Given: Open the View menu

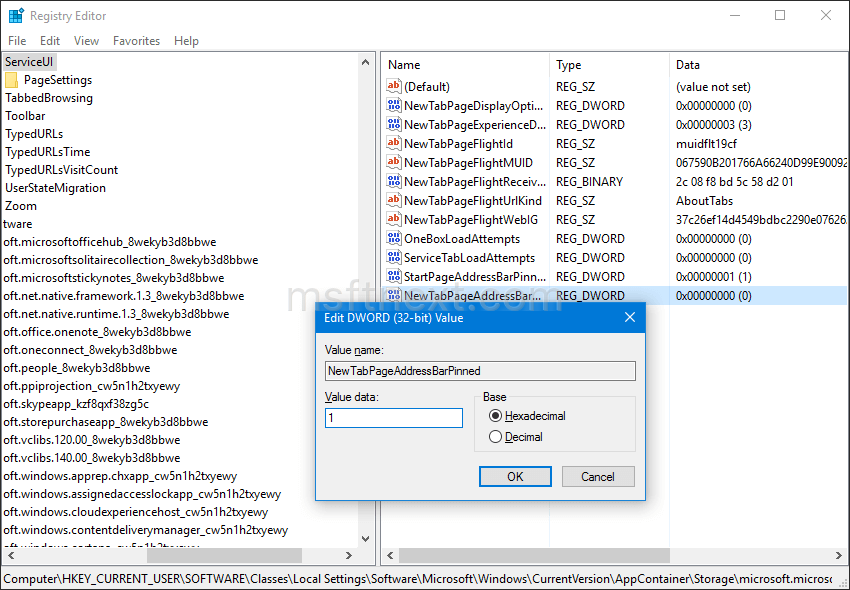Looking at the screenshot, I should (x=86, y=41).
